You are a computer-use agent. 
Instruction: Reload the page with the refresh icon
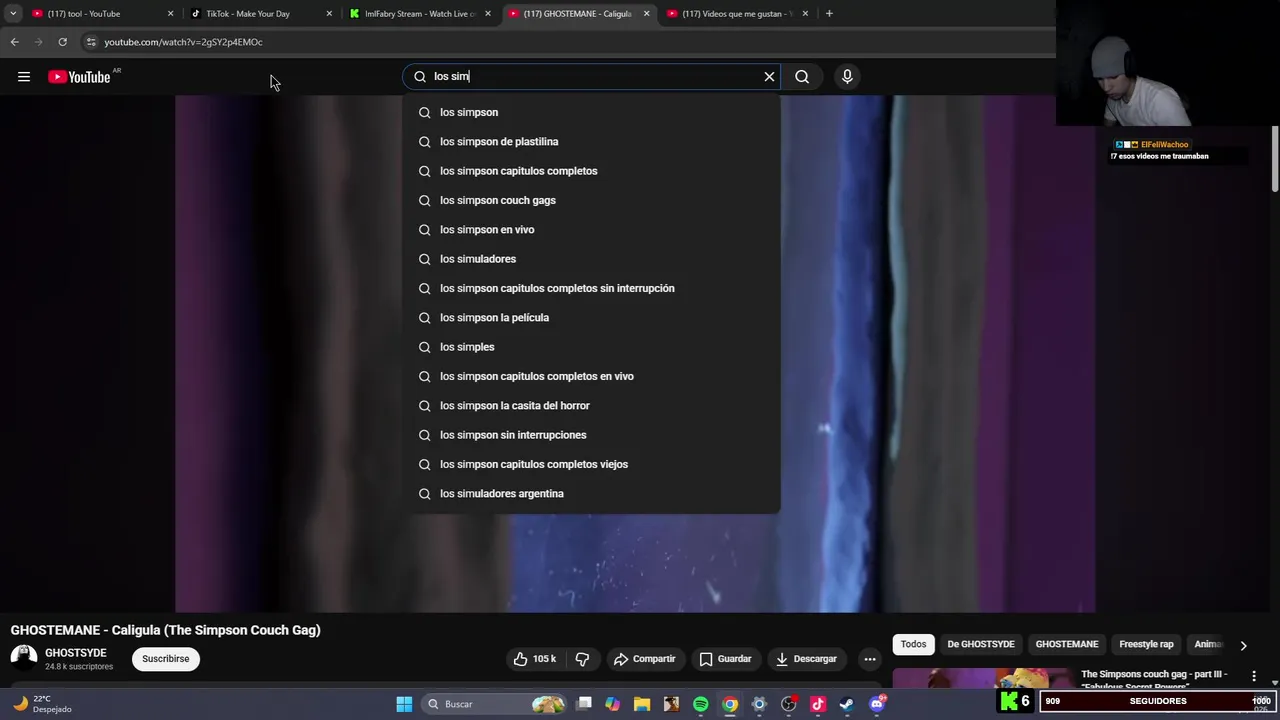coord(62,42)
